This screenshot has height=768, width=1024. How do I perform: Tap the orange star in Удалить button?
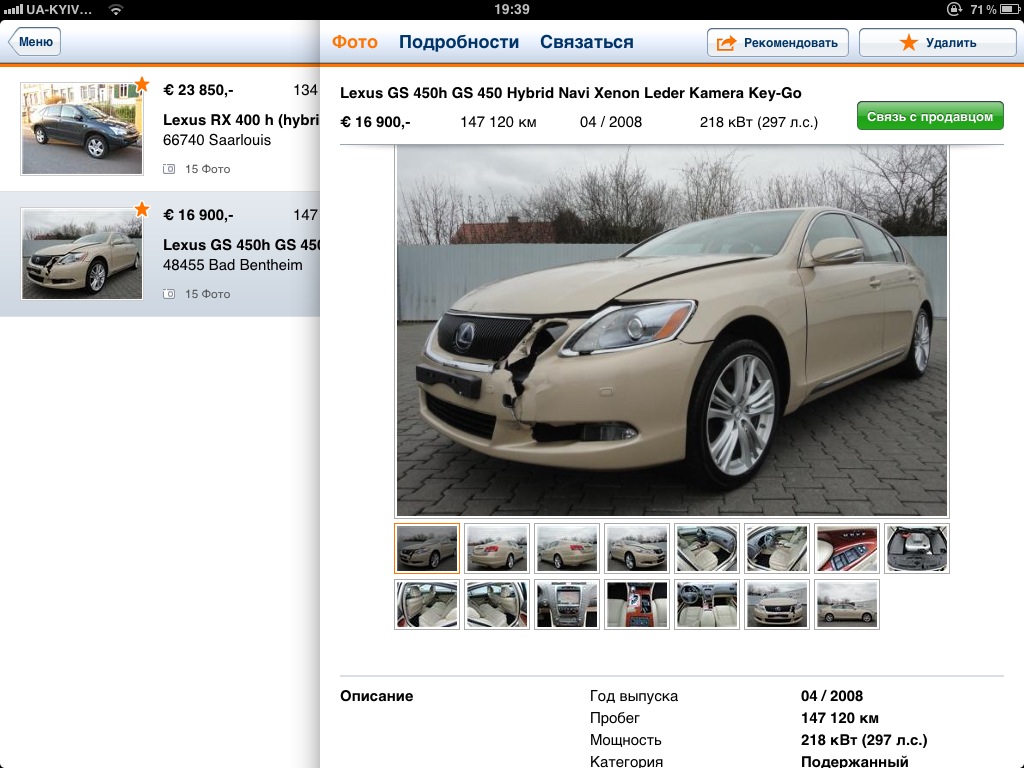pos(907,43)
